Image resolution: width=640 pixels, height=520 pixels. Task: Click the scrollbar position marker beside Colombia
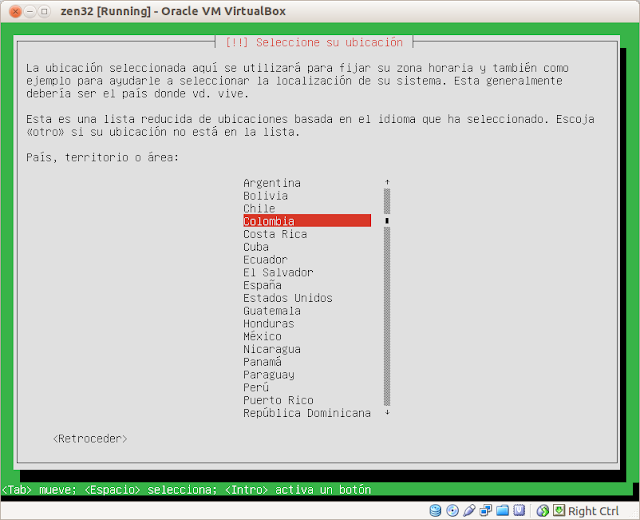click(387, 221)
